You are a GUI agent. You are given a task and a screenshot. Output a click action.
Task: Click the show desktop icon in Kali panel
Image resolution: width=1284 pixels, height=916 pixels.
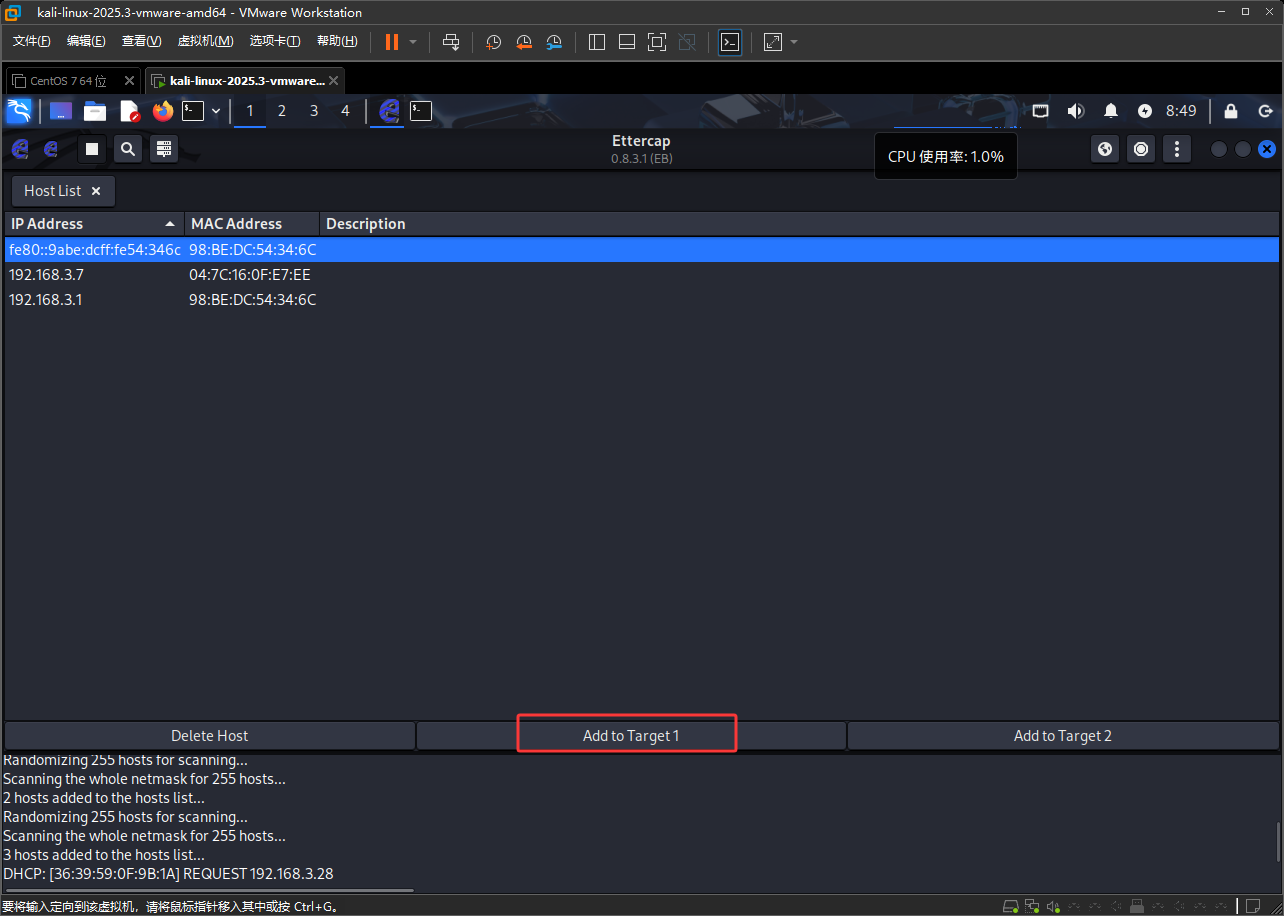click(x=61, y=111)
